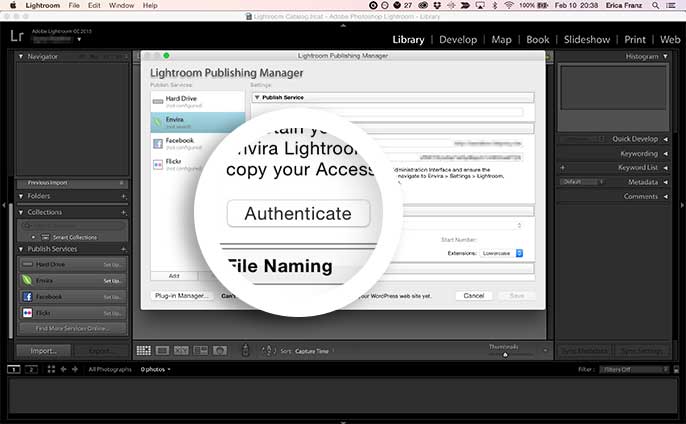This screenshot has height=424, width=686.
Task: Collapse the Histogram panel
Action: pyautogui.click(x=665, y=56)
